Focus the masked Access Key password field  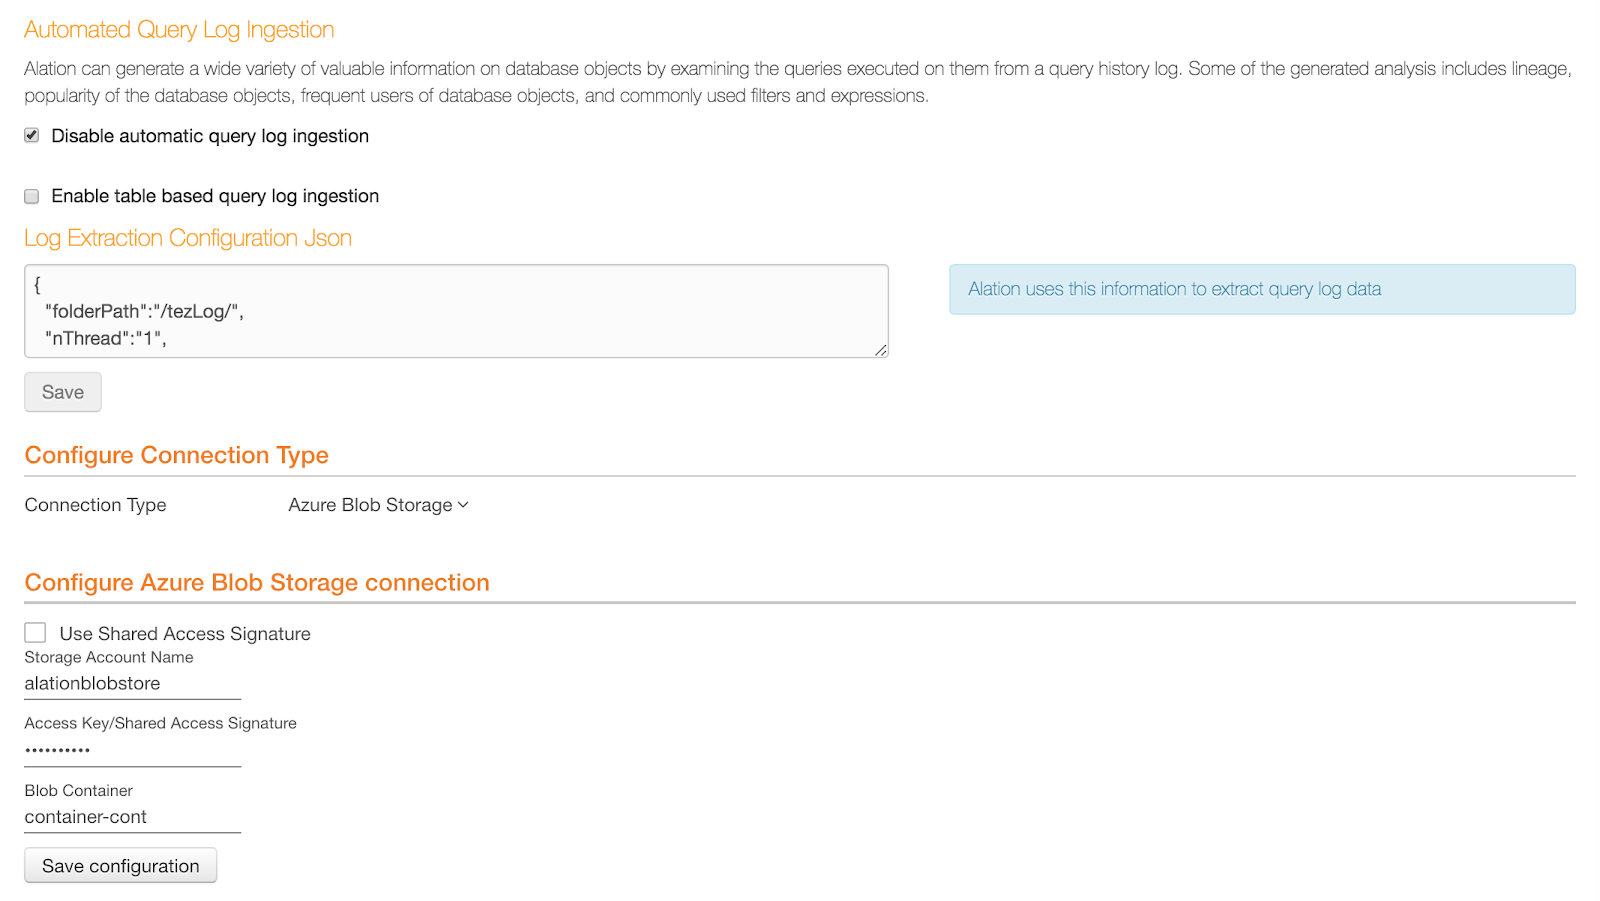(x=133, y=750)
